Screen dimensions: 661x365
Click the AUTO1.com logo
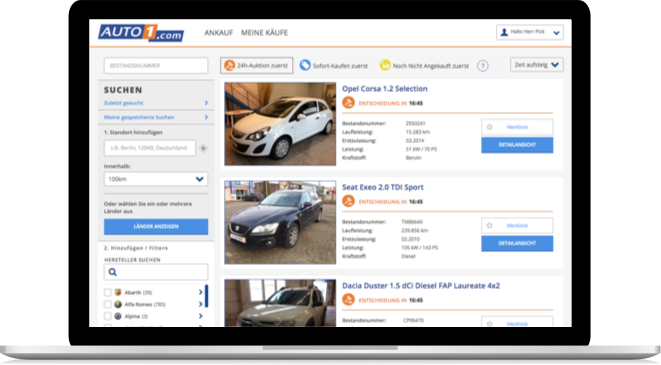pos(141,33)
